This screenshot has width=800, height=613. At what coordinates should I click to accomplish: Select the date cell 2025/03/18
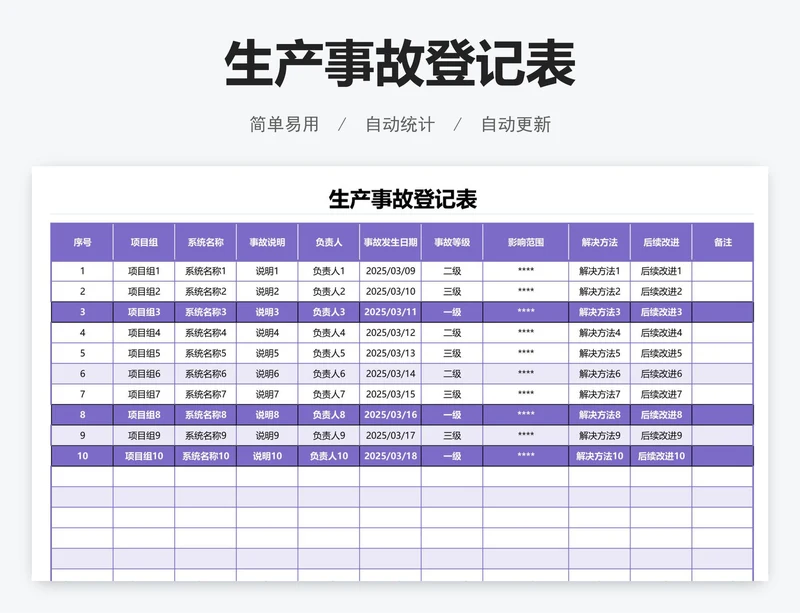point(390,456)
